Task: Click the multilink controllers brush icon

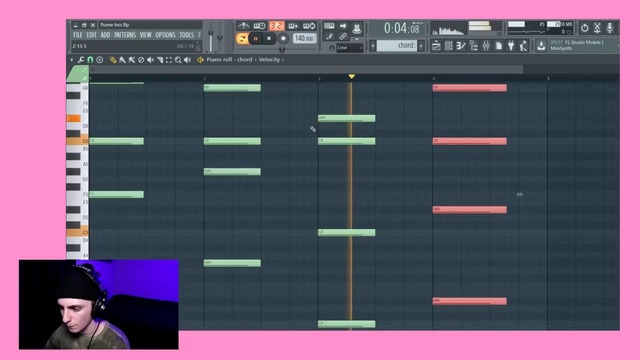Action: coord(329,37)
